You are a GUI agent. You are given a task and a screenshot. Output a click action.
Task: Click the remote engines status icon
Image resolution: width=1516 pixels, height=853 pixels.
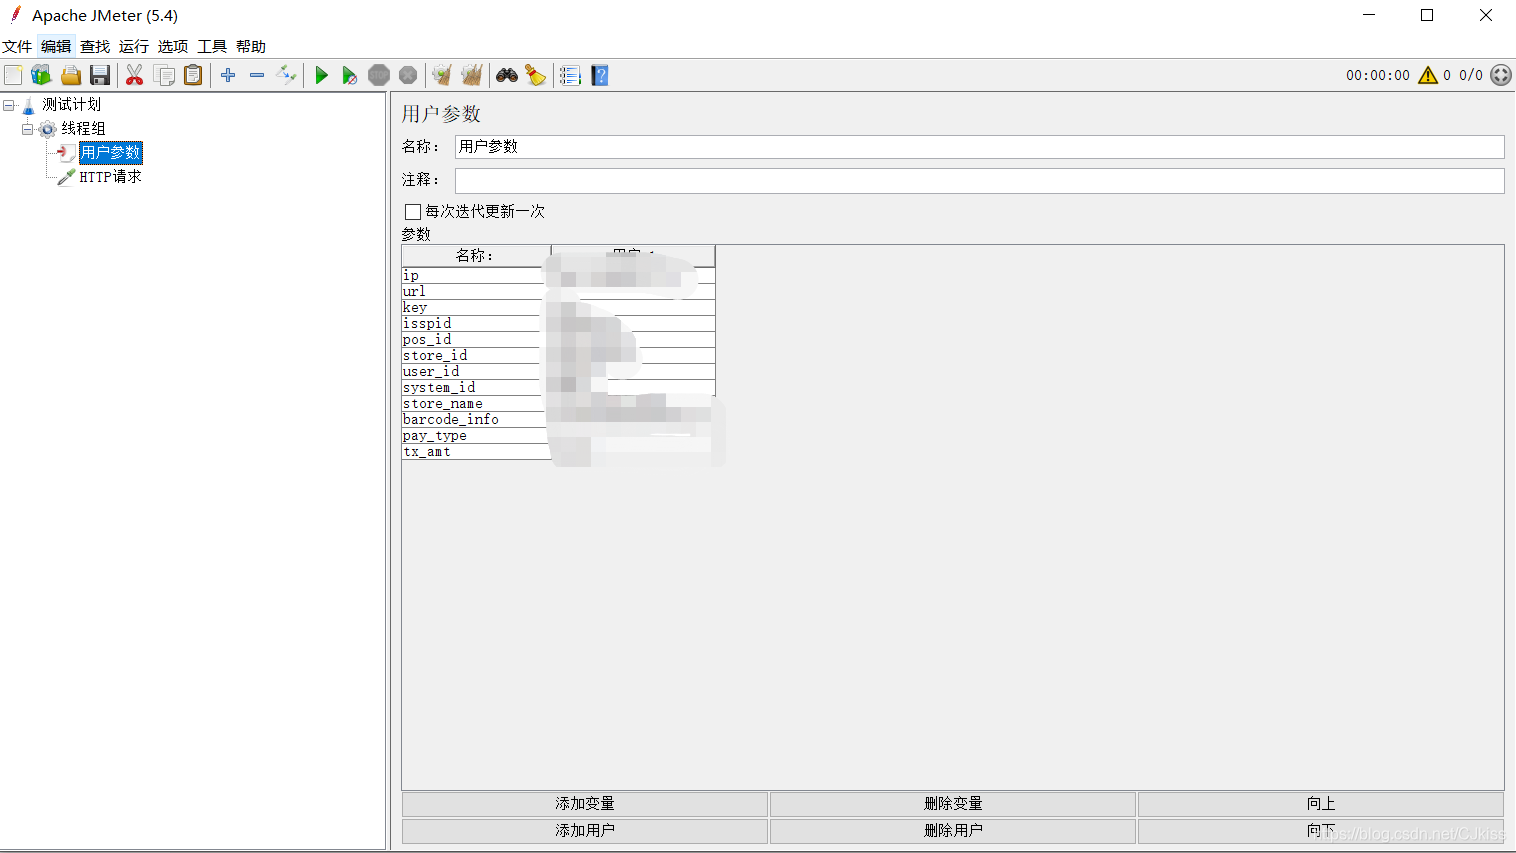click(x=1501, y=75)
